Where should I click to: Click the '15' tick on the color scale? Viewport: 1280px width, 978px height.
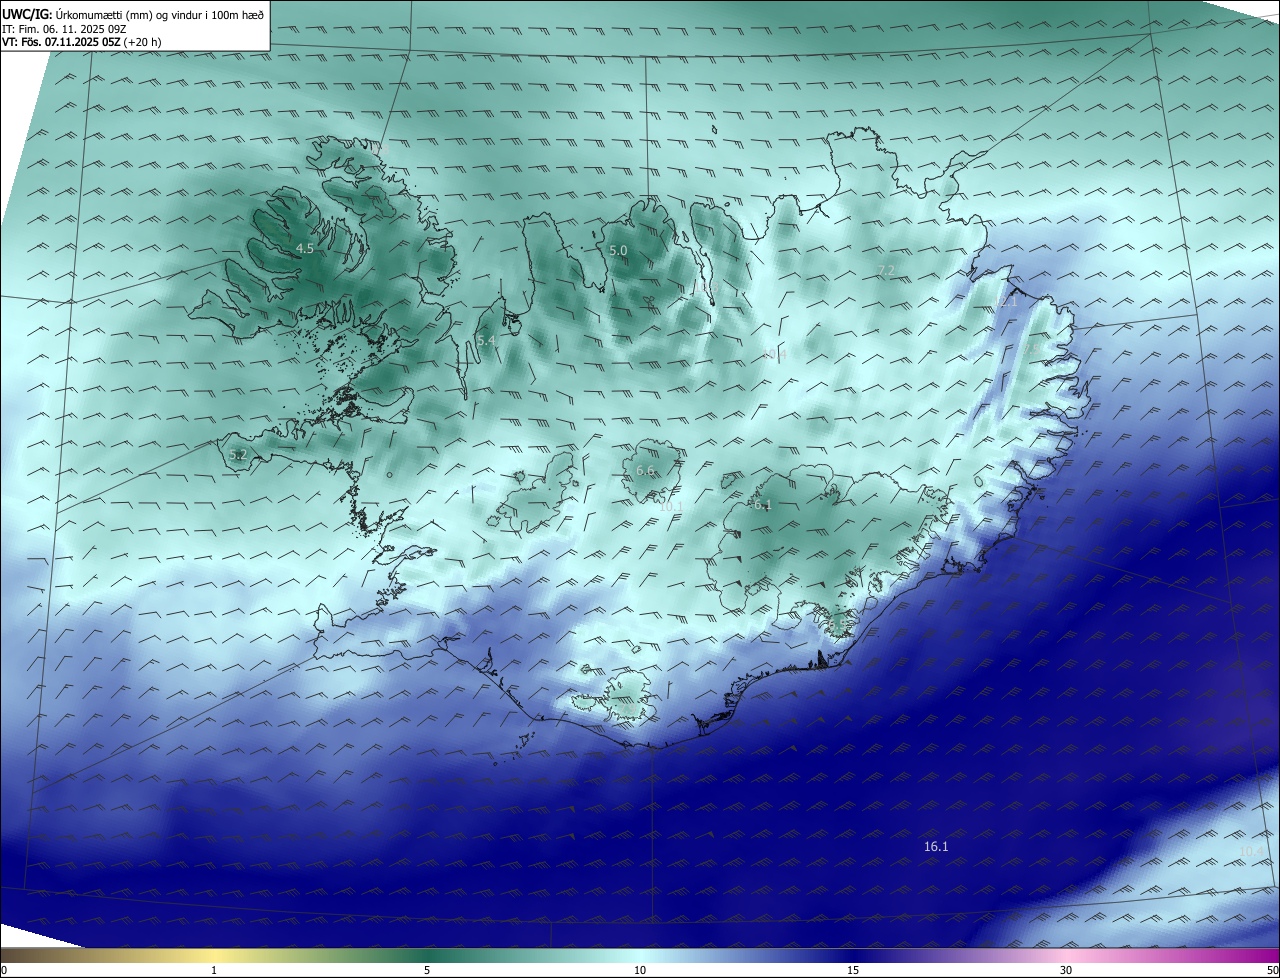click(853, 970)
